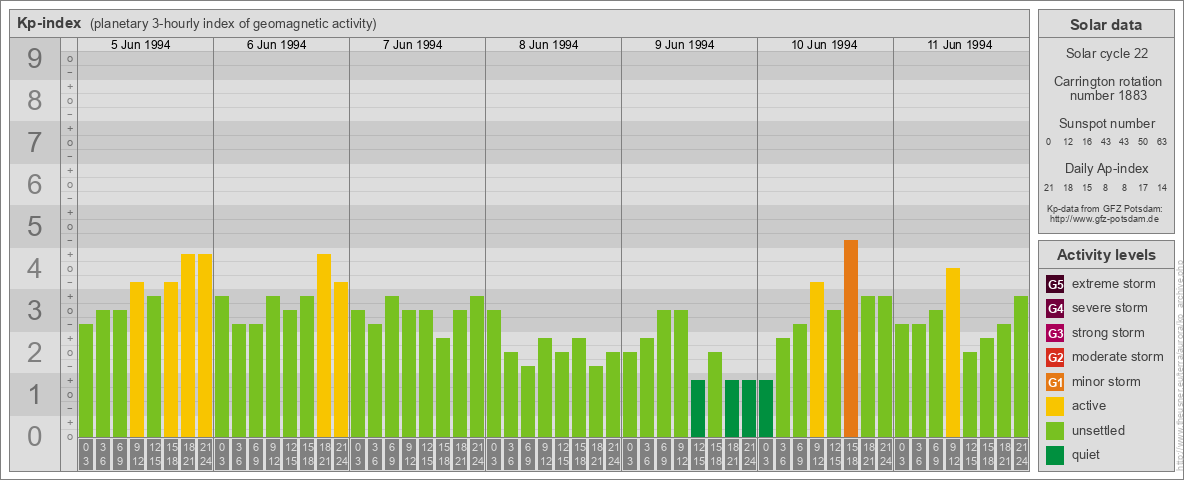The width and height of the screenshot is (1184, 480).
Task: Click the Kp-index chart title
Action: (x=49, y=23)
